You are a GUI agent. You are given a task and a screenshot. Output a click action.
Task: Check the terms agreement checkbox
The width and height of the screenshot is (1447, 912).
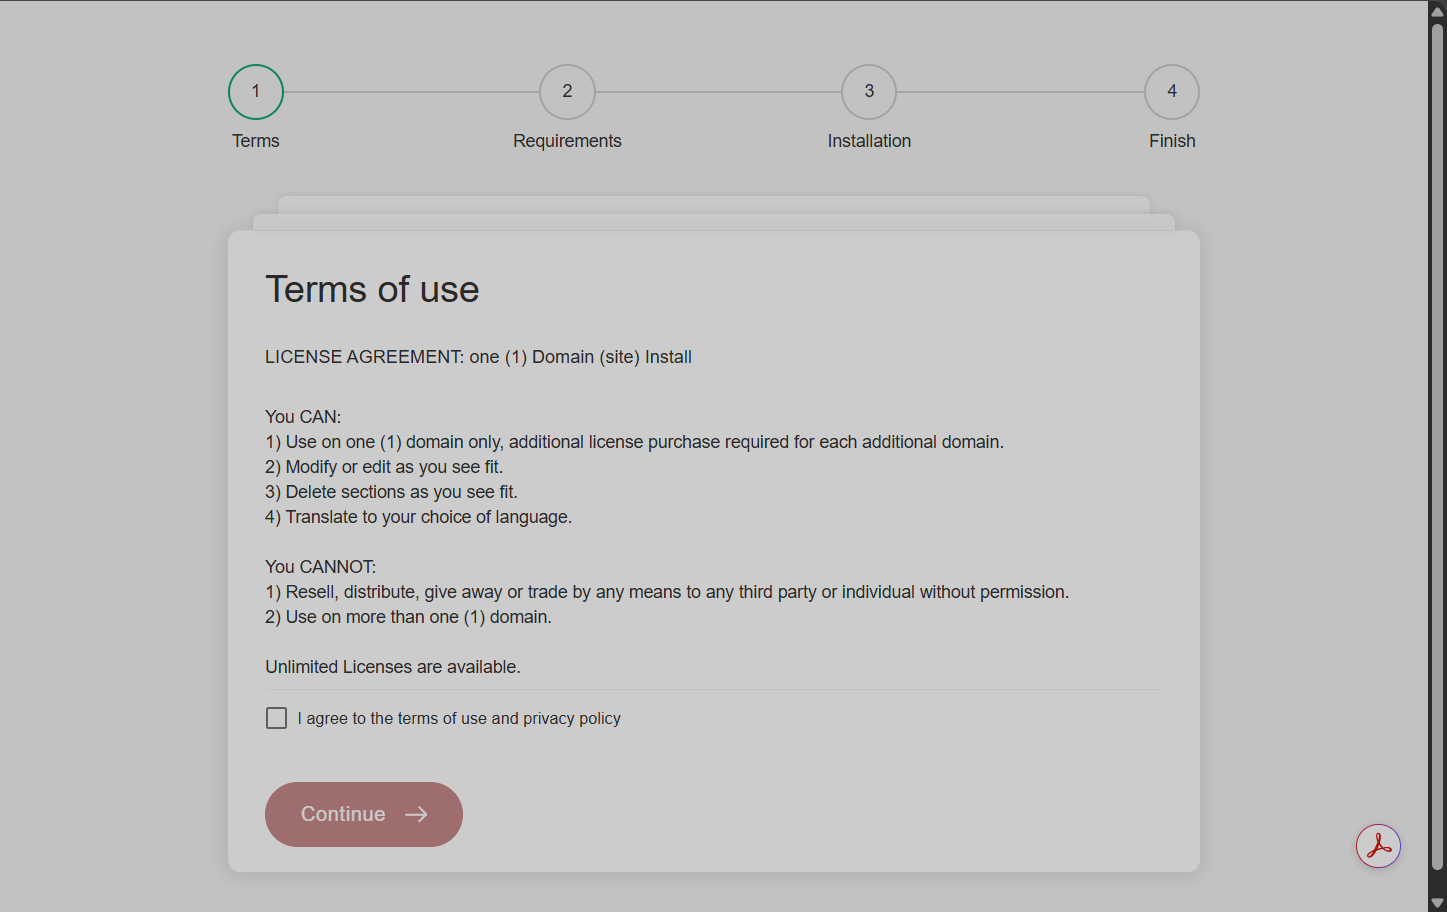tap(277, 718)
